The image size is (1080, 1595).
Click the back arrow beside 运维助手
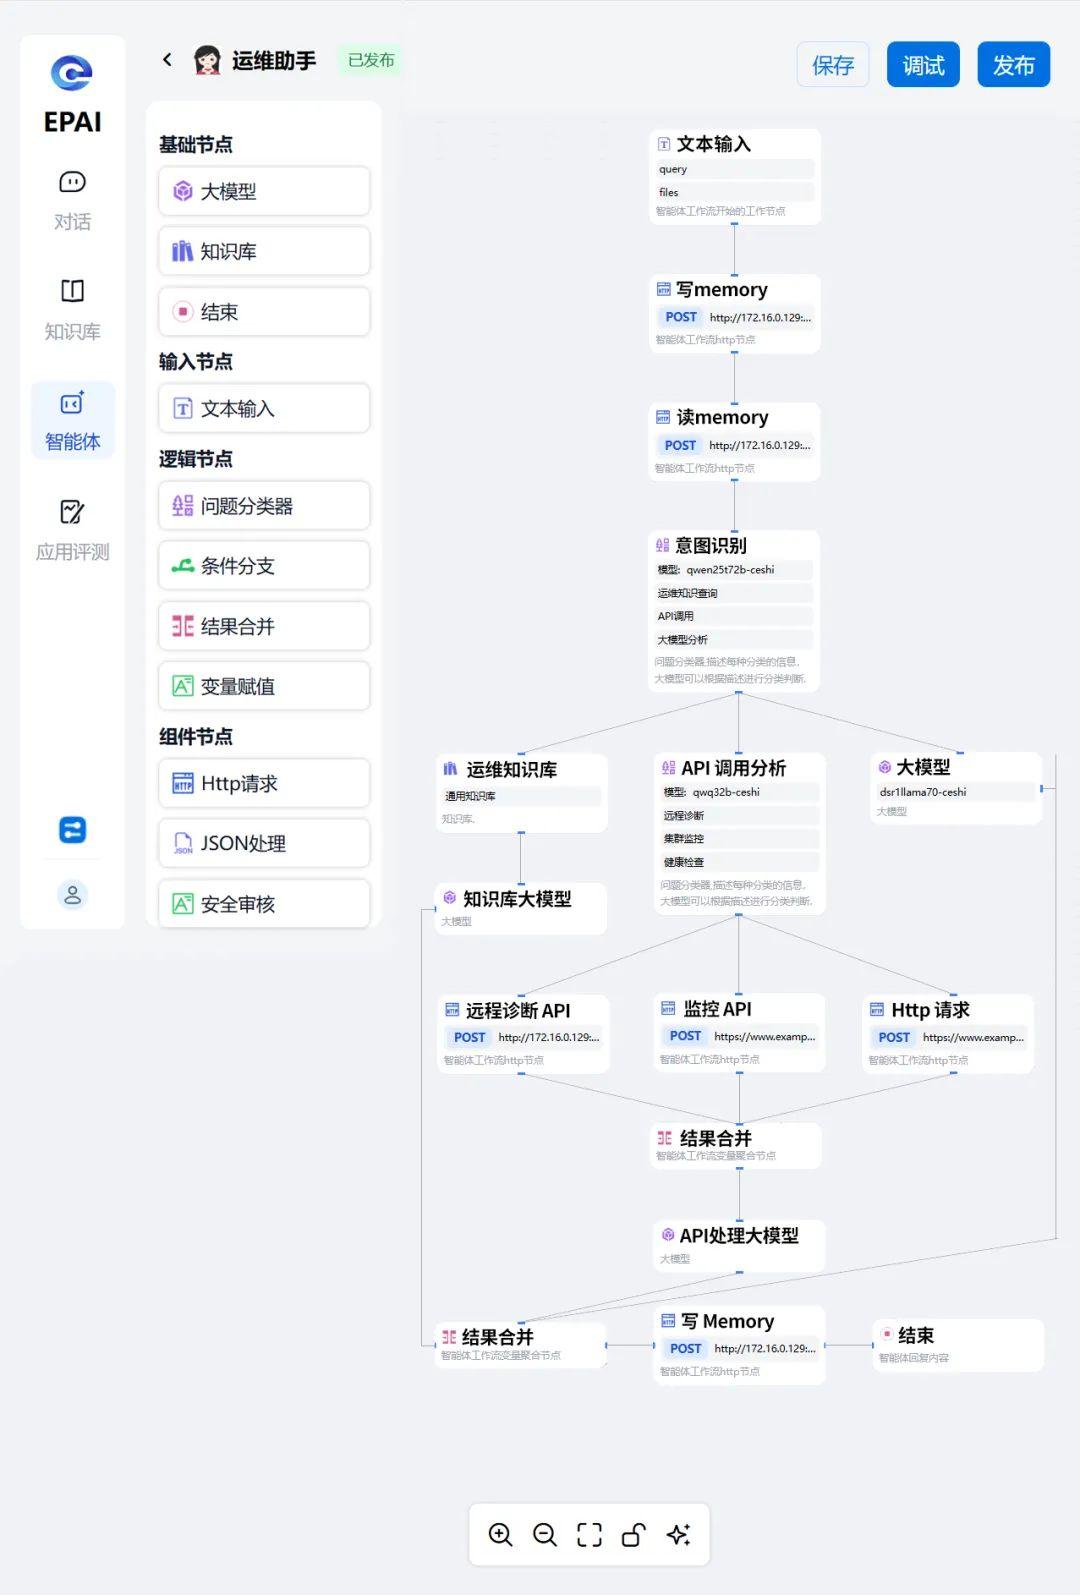[167, 60]
